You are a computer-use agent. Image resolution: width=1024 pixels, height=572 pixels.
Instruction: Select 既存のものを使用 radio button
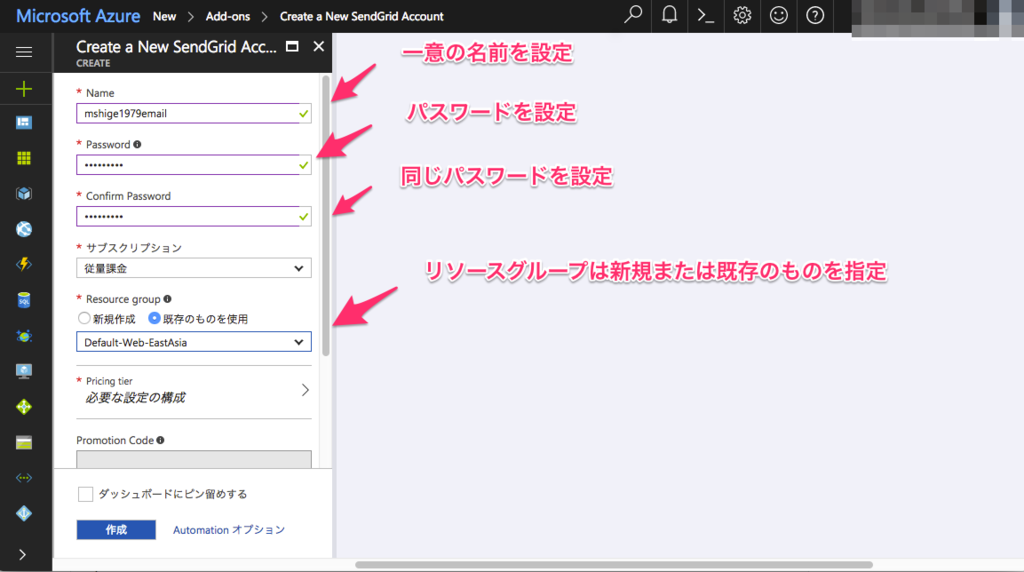coord(154,319)
